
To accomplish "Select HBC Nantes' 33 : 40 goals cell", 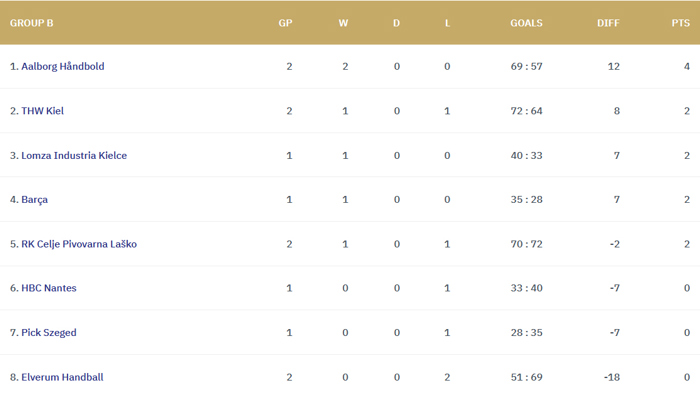I will point(526,288).
